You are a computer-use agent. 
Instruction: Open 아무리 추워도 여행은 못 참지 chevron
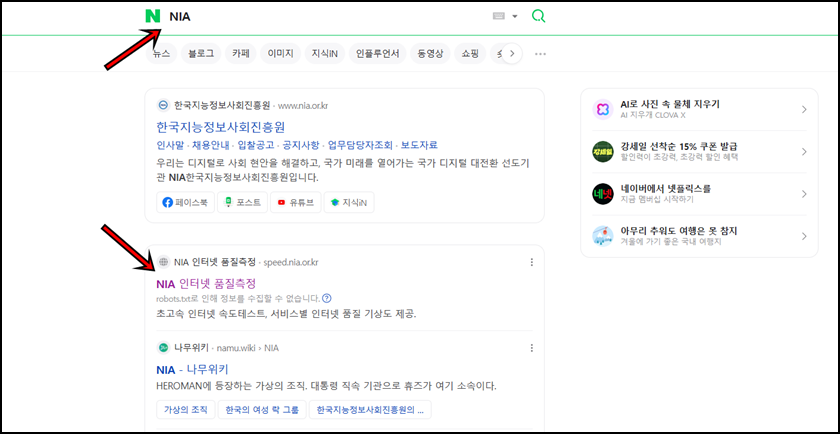[x=804, y=236]
